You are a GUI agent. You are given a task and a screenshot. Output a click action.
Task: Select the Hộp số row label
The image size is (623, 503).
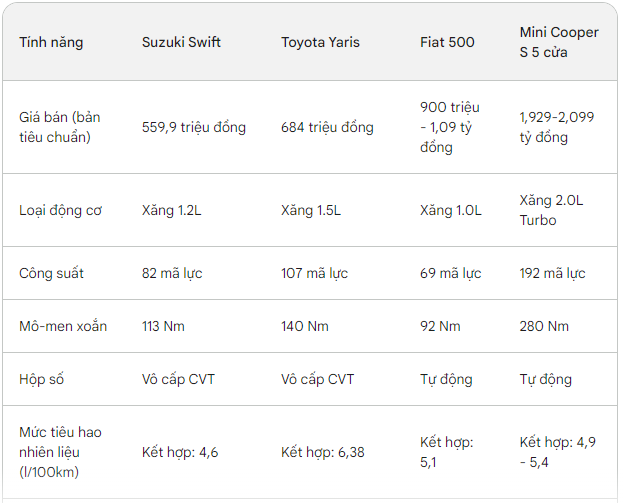(x=41, y=379)
